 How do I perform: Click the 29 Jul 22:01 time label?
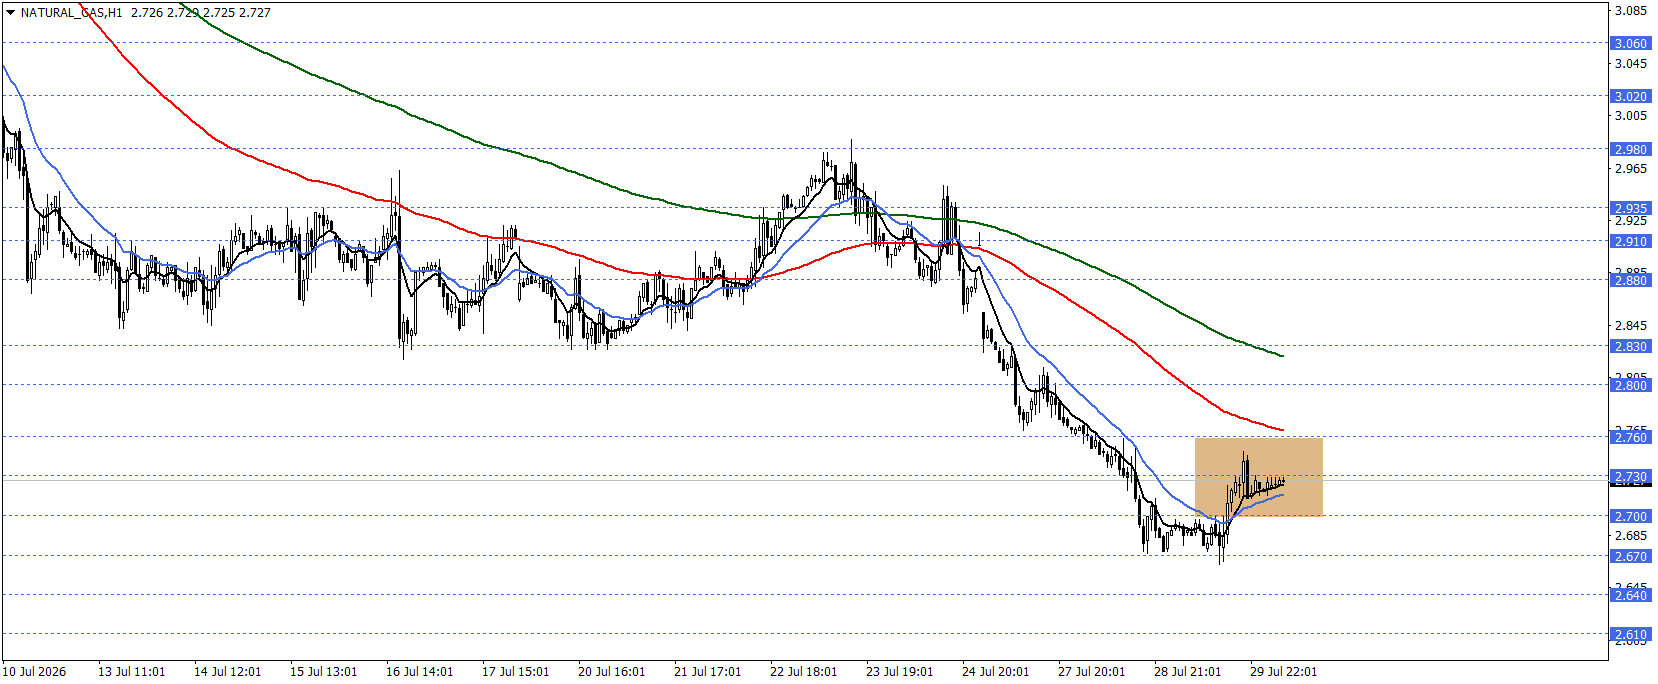pyautogui.click(x=1283, y=672)
